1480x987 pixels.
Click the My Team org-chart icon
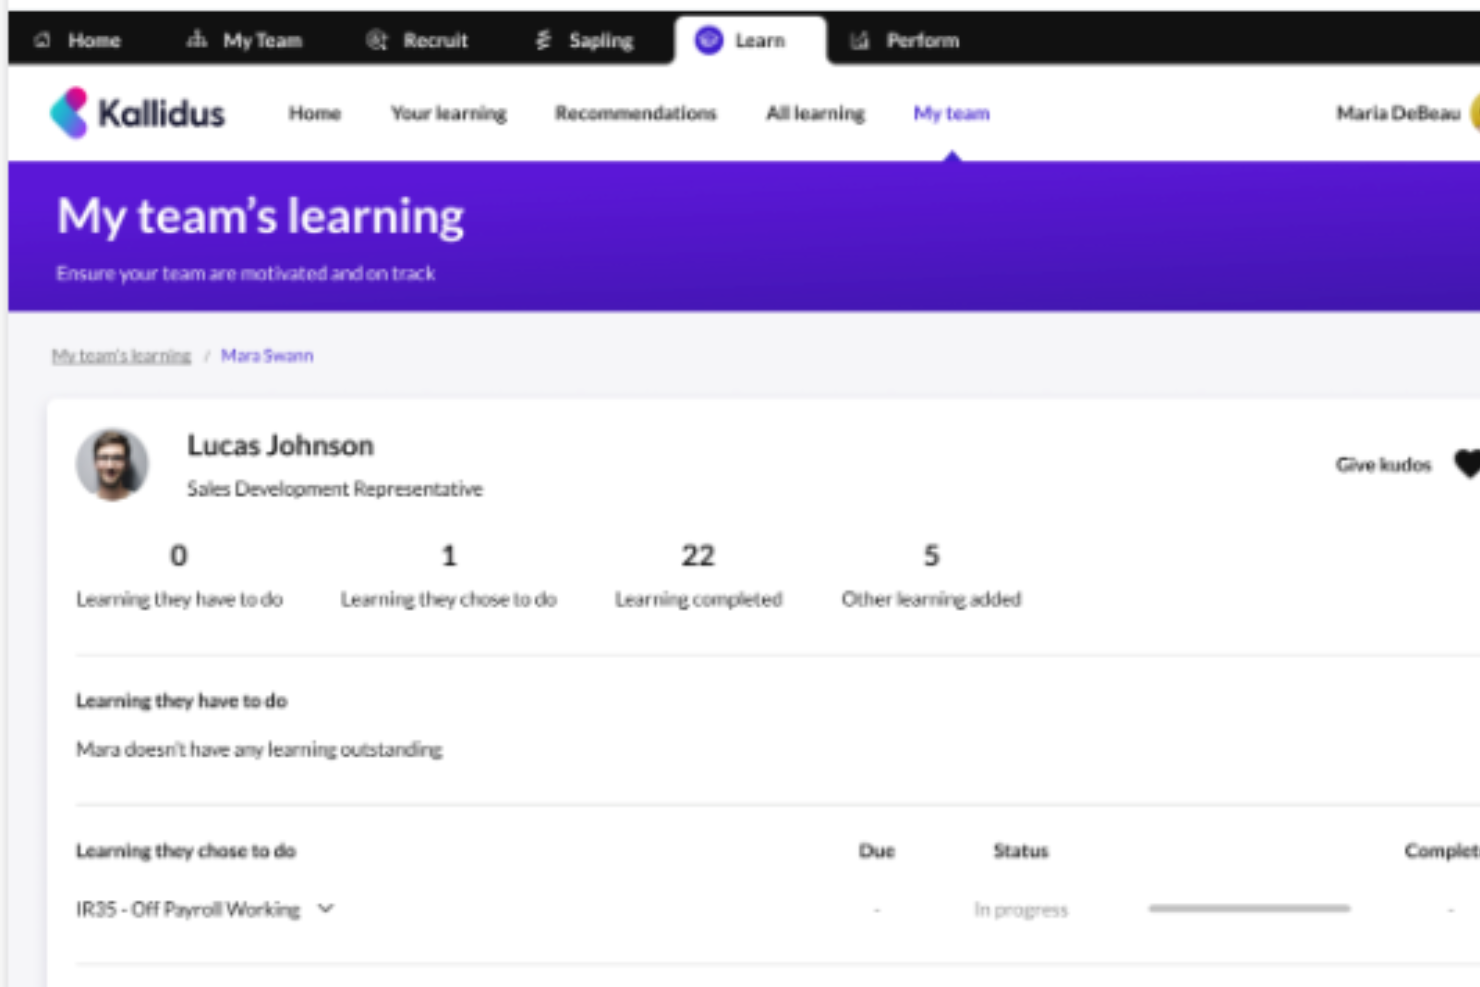(x=197, y=39)
